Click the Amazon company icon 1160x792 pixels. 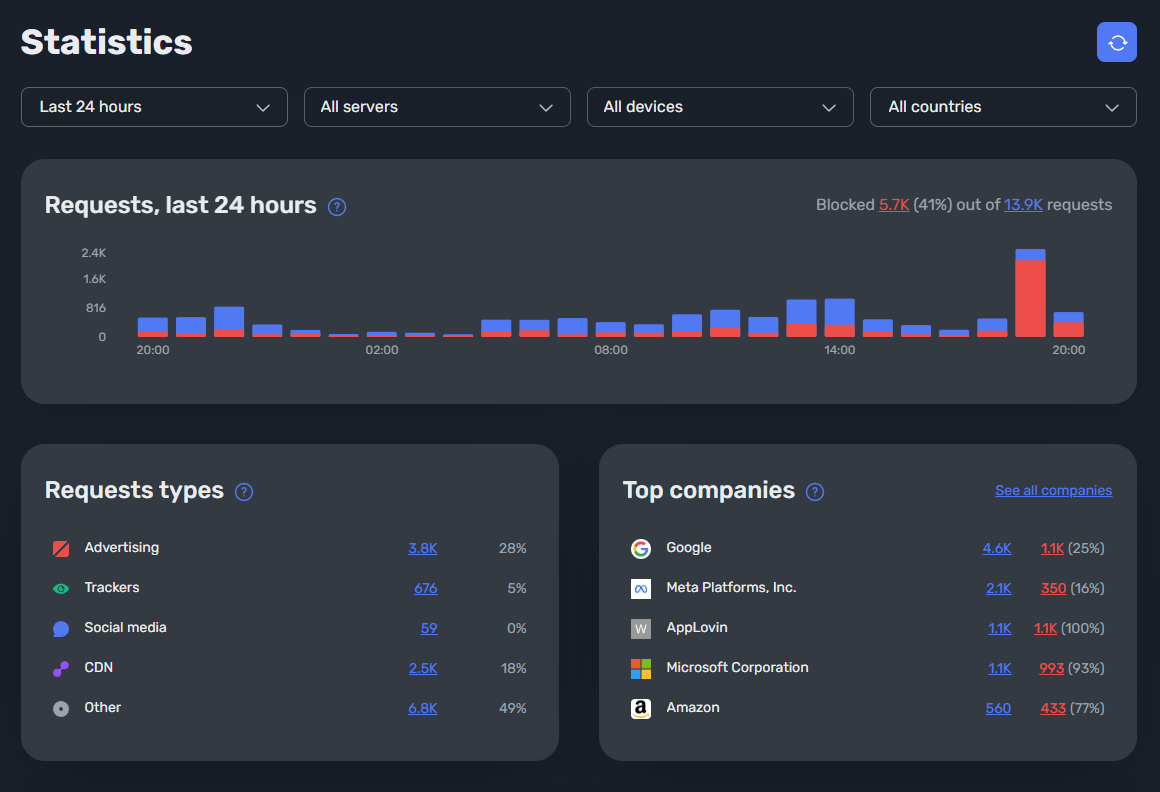641,708
